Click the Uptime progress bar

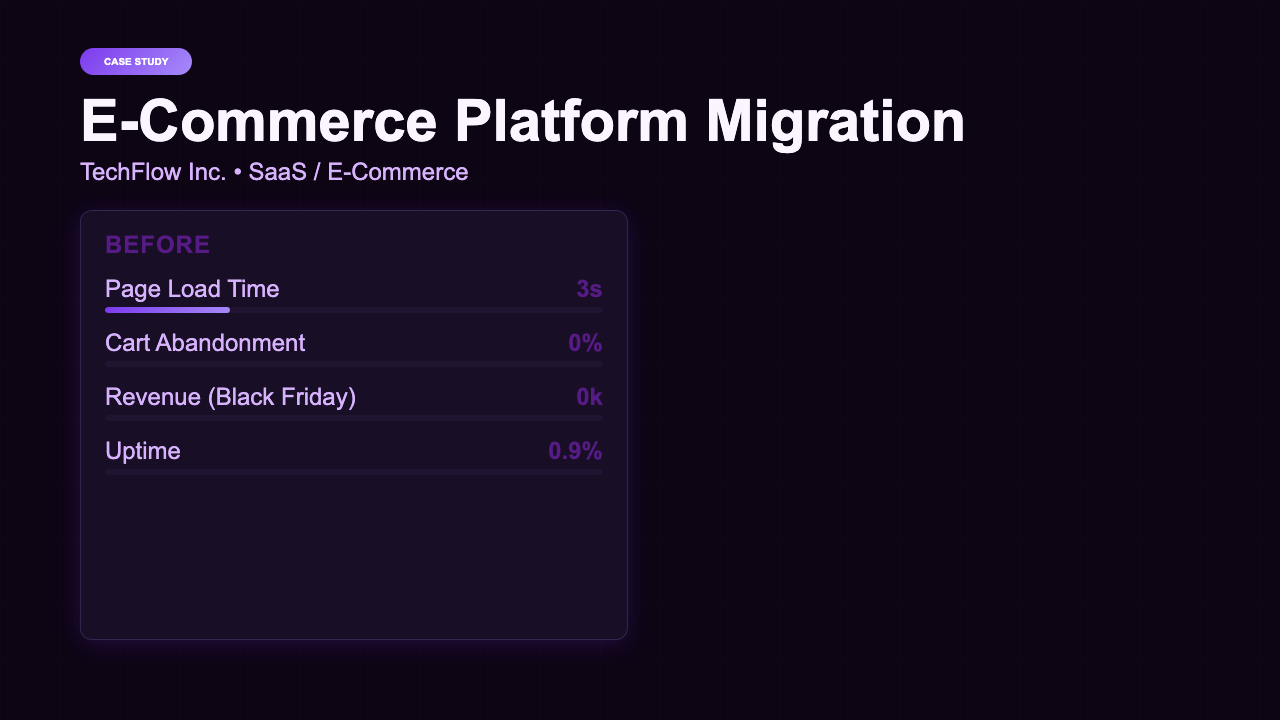click(353, 472)
